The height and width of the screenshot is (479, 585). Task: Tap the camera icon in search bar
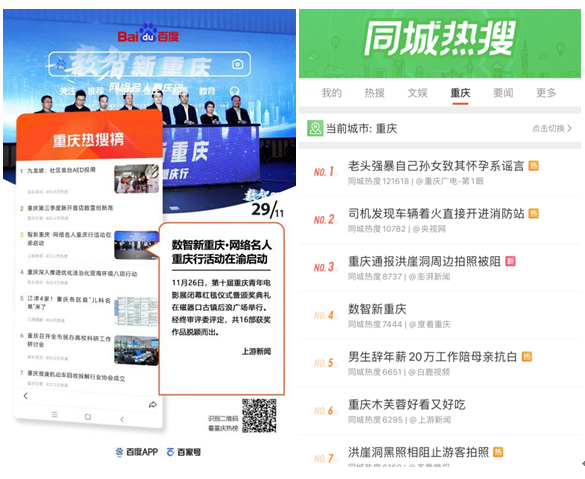click(237, 64)
